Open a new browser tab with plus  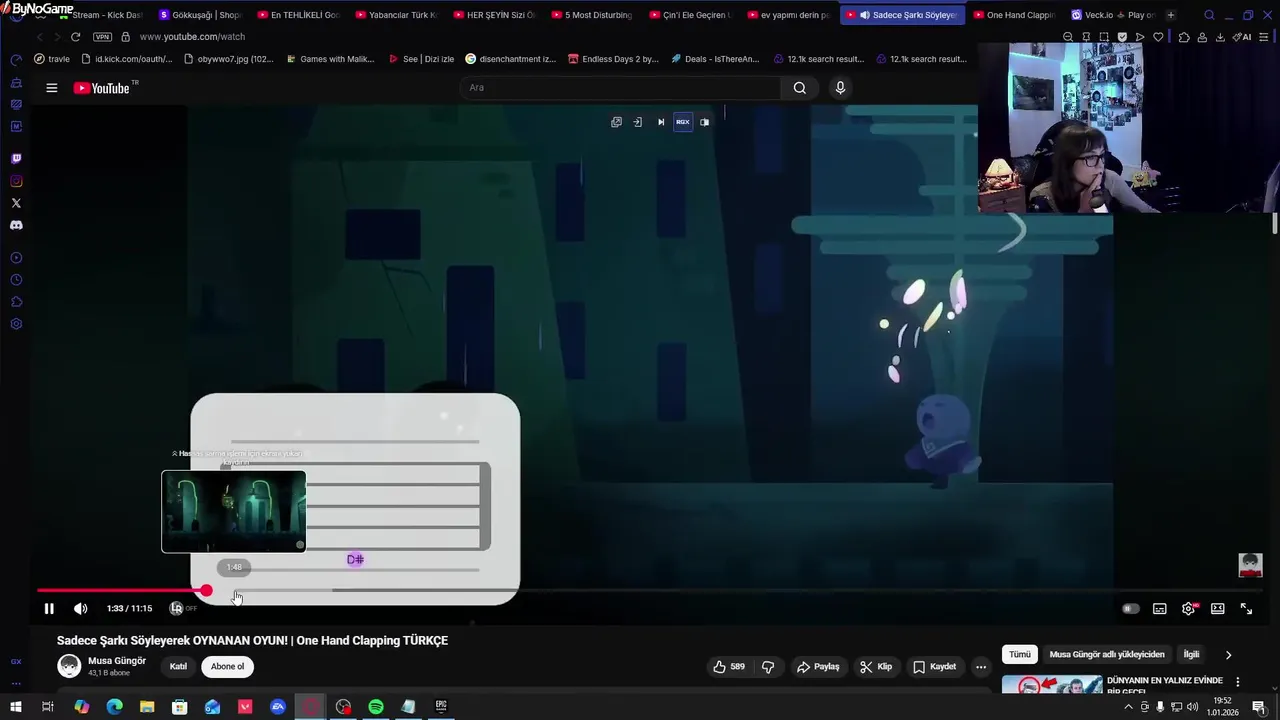click(1171, 15)
